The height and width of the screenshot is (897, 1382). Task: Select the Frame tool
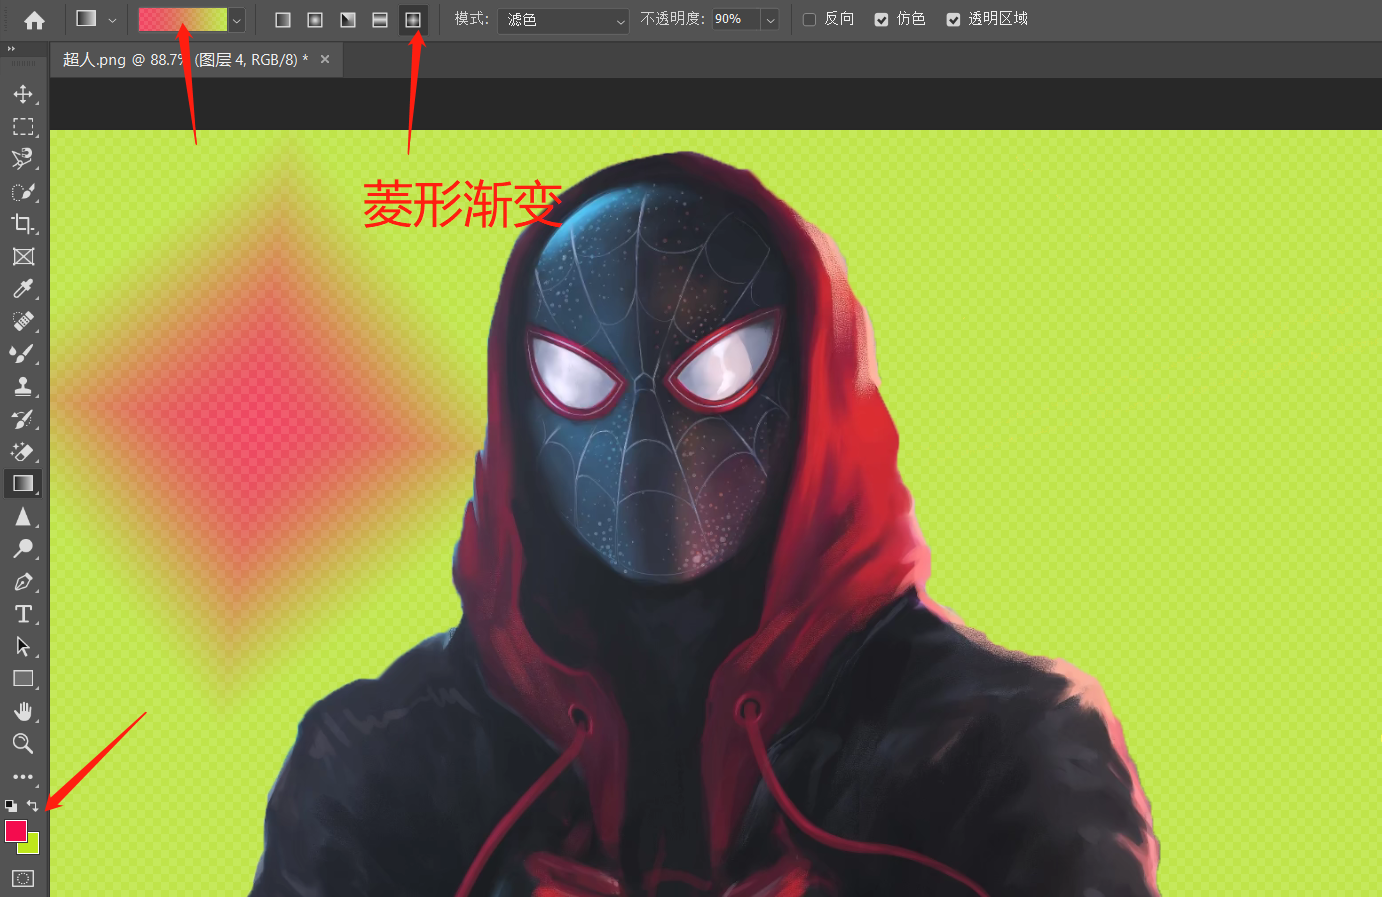[23, 257]
